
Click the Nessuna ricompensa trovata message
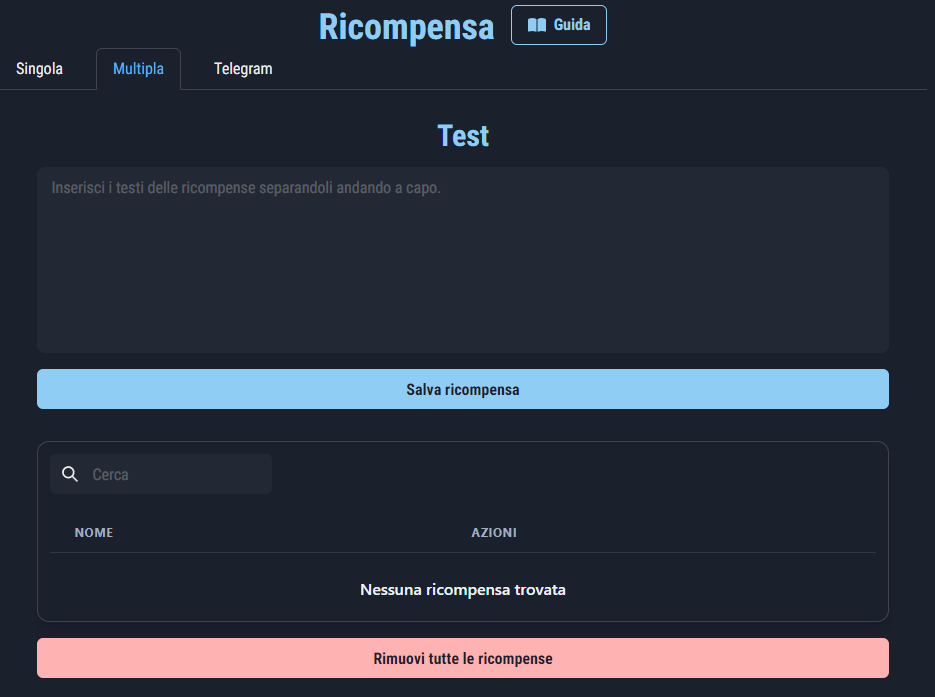pyautogui.click(x=463, y=590)
